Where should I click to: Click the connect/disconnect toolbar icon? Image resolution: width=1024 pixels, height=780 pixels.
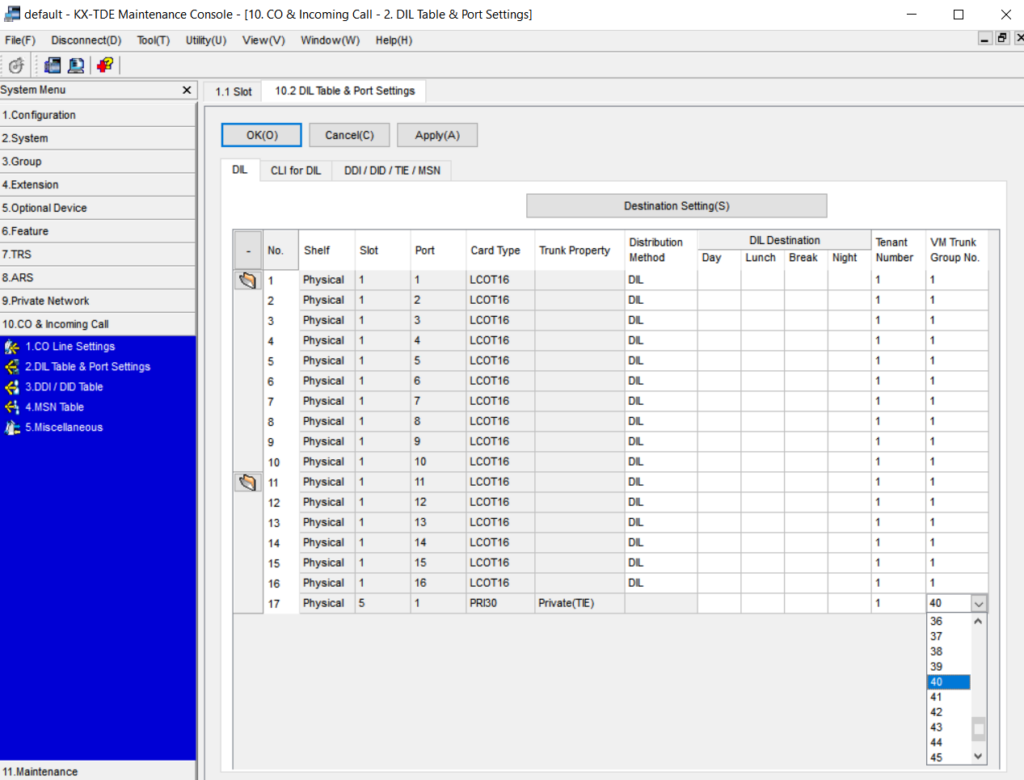point(16,65)
